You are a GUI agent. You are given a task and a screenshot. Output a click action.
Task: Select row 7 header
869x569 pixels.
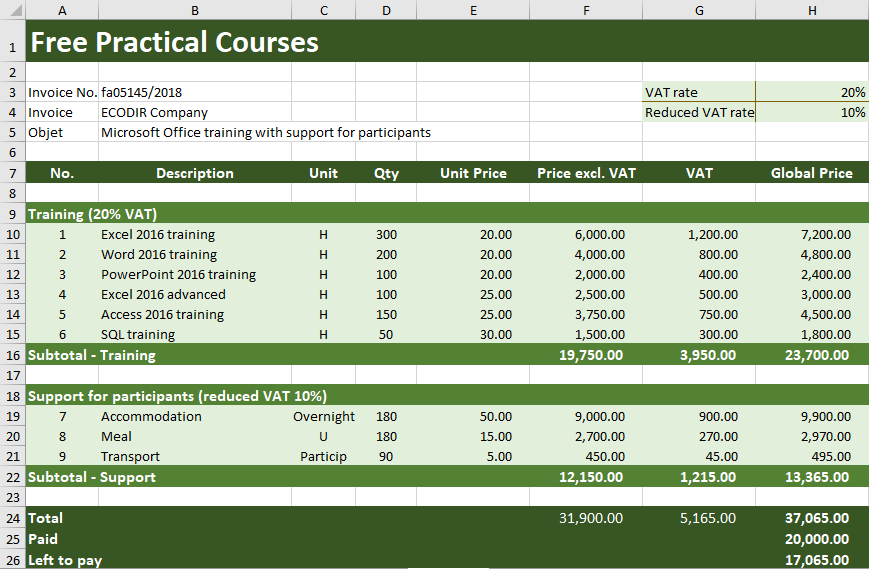13,173
